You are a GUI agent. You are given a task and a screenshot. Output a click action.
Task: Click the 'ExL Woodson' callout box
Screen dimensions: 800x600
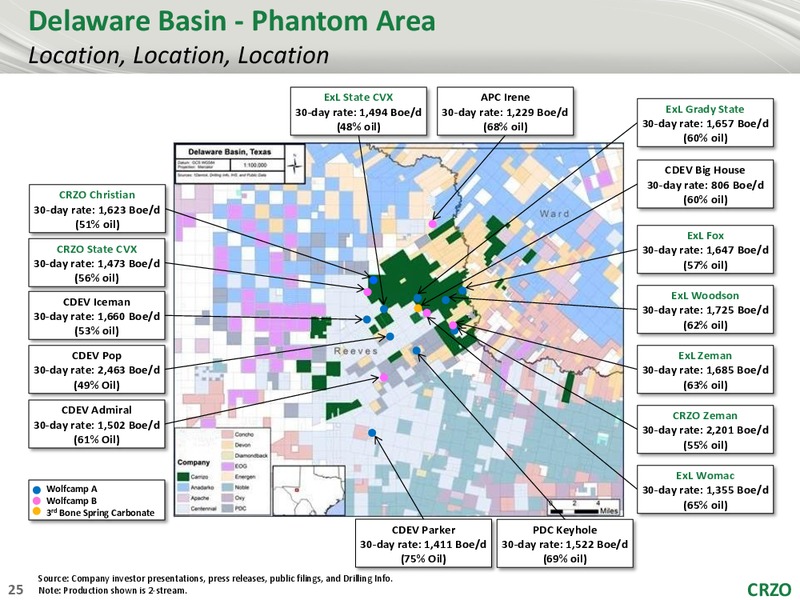(705, 309)
